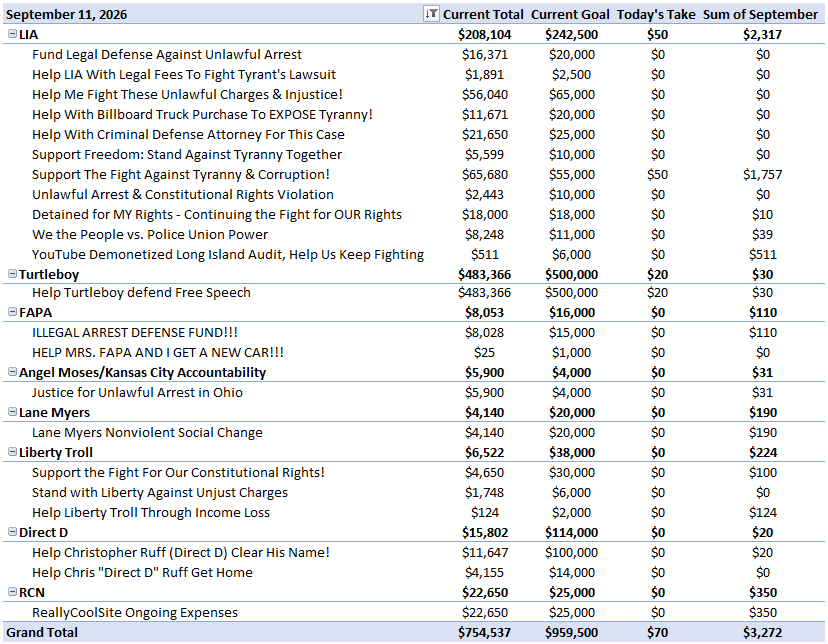
Task: Collapse the RCN group
Action: pyautogui.click(x=12, y=592)
